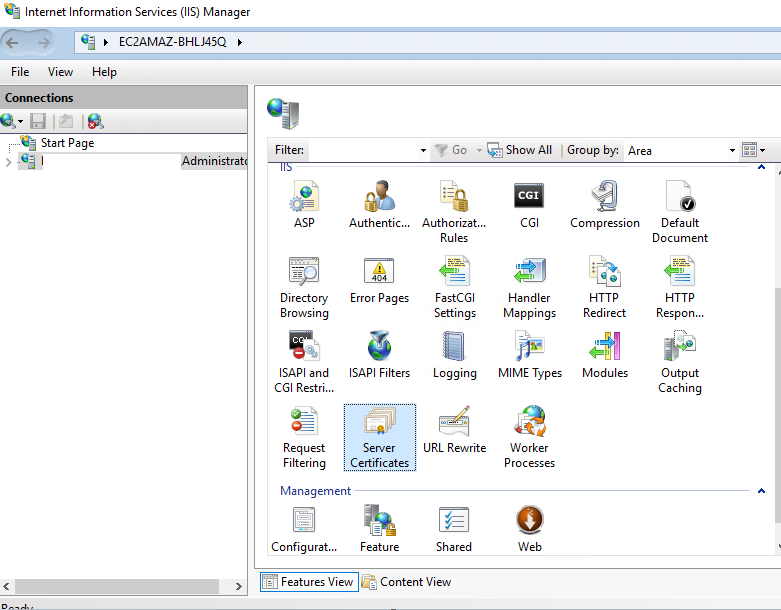The width and height of the screenshot is (781, 610).
Task: Navigate back with the Back arrow
Action: tap(12, 43)
